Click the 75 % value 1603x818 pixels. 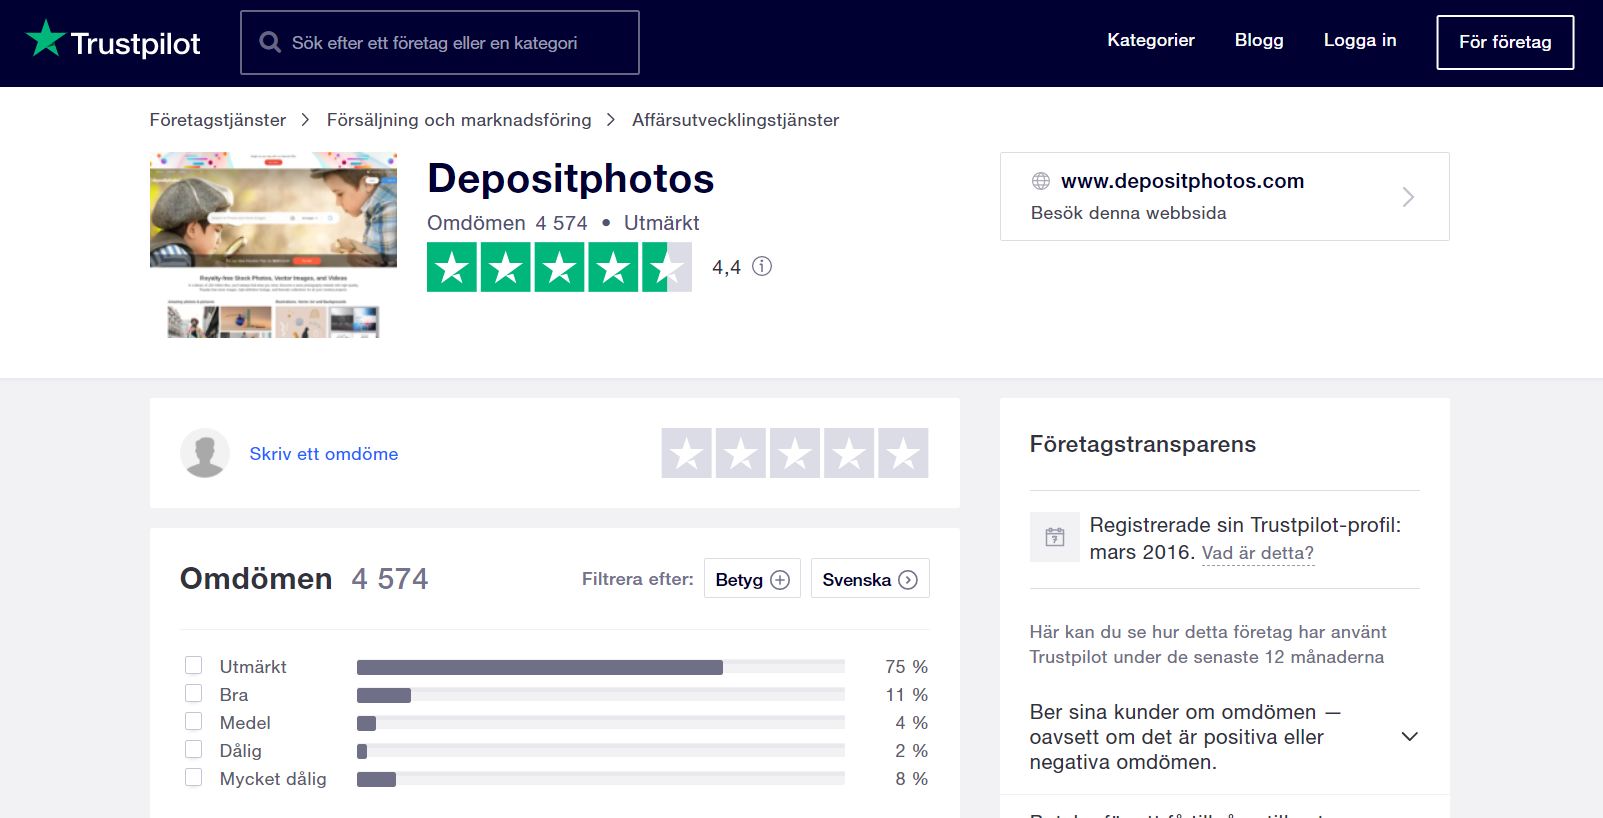(906, 667)
